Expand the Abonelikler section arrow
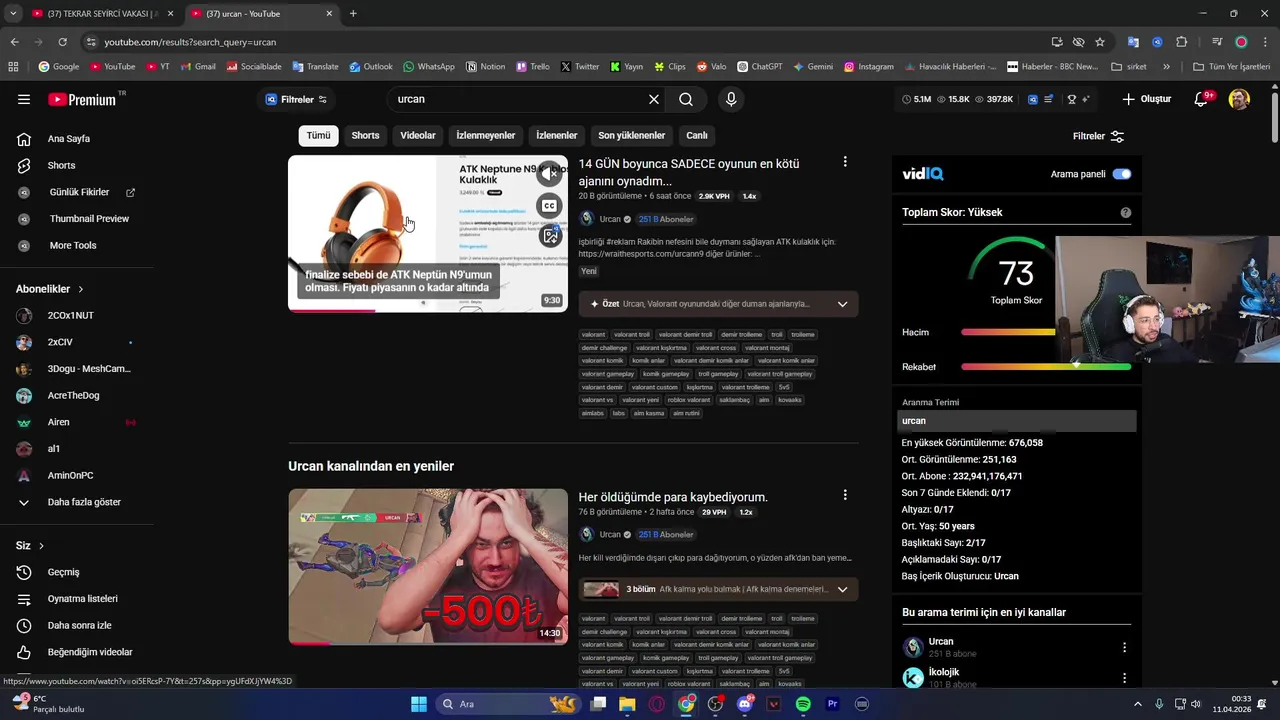The height and width of the screenshot is (720, 1280). 80,289
